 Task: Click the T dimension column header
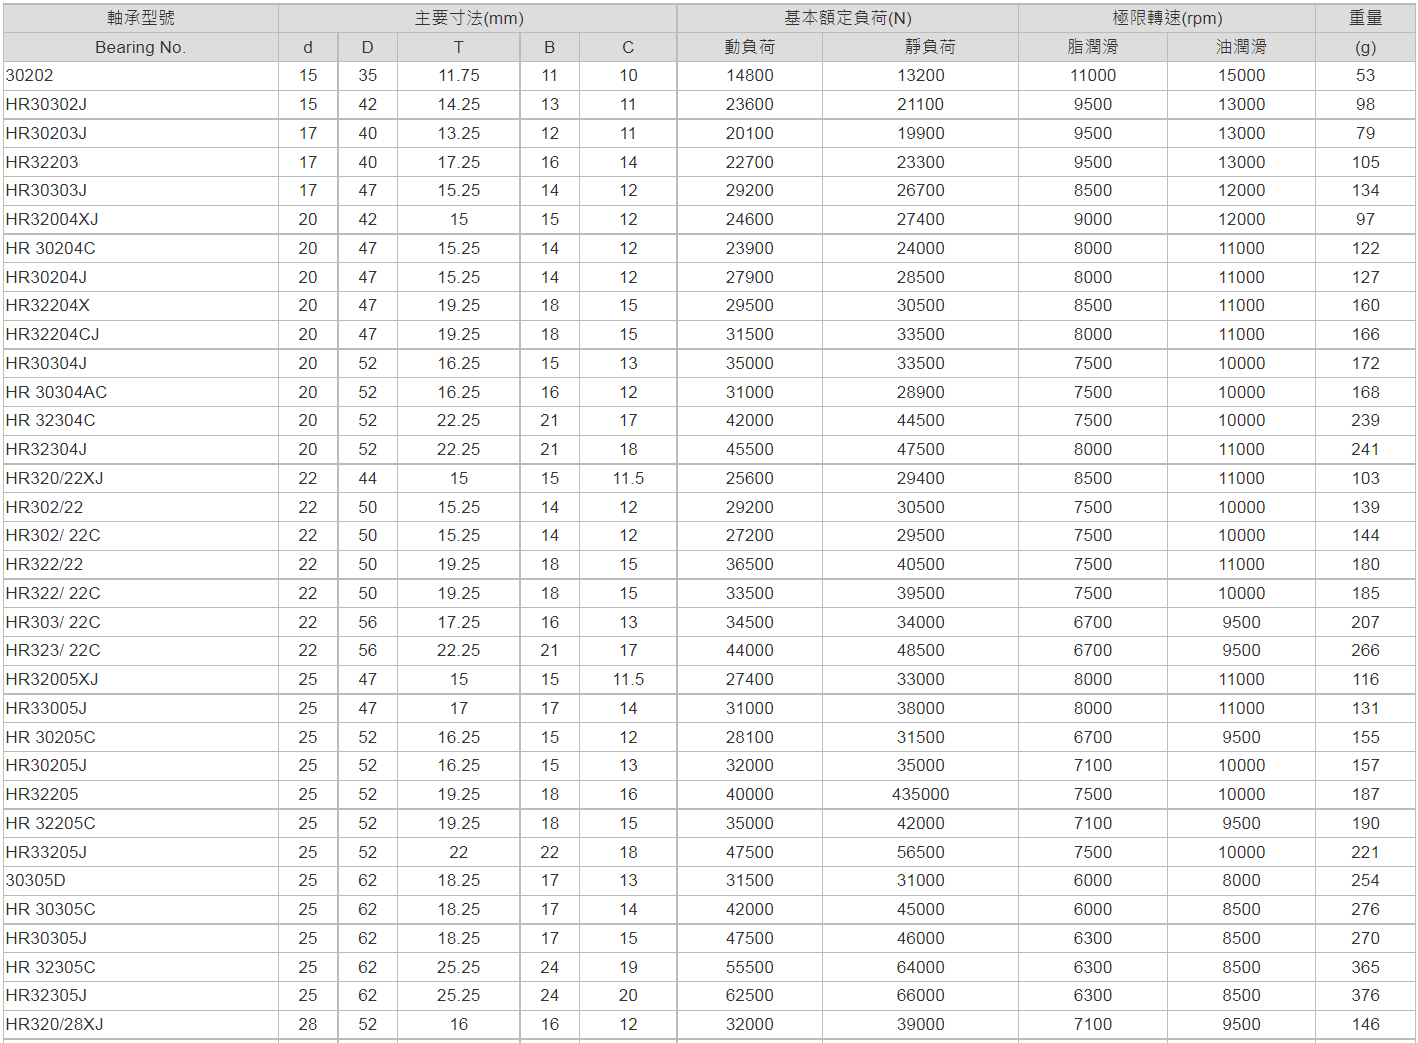tap(458, 47)
